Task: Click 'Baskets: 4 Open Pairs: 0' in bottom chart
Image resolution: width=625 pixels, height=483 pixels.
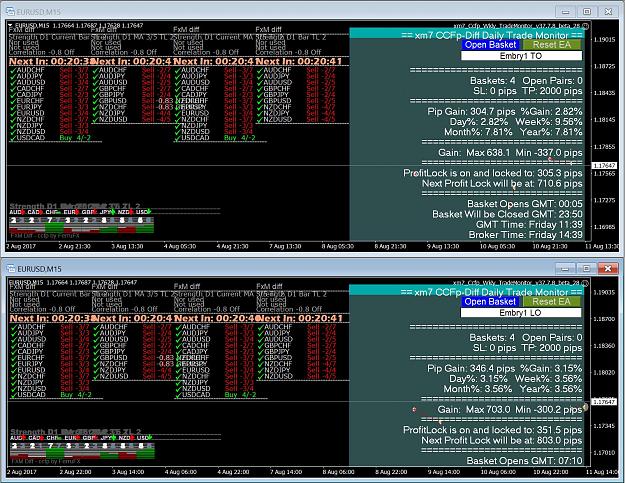Action: point(526,338)
